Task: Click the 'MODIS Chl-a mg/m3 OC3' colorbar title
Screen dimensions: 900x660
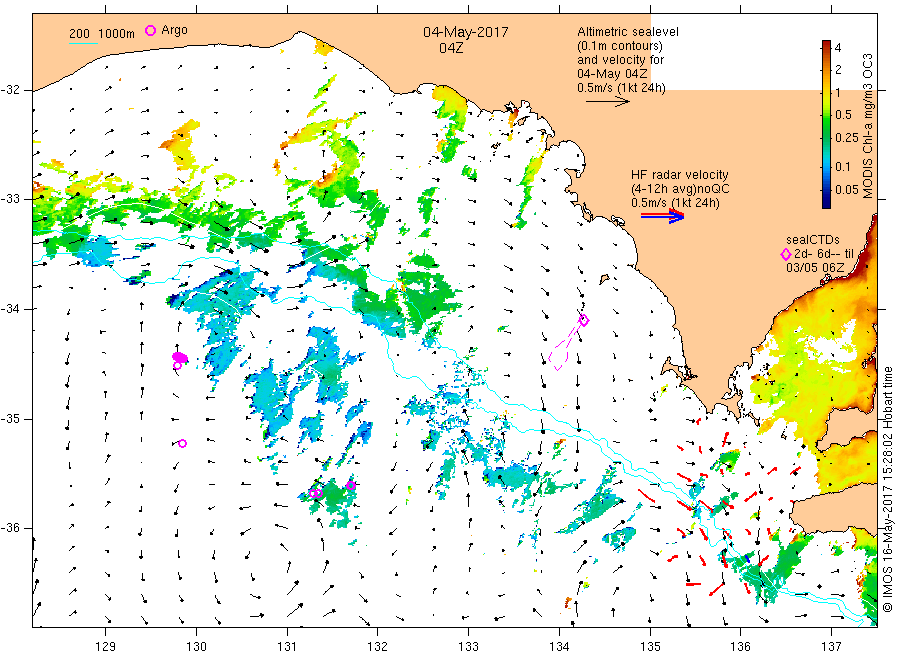Action: click(x=867, y=126)
